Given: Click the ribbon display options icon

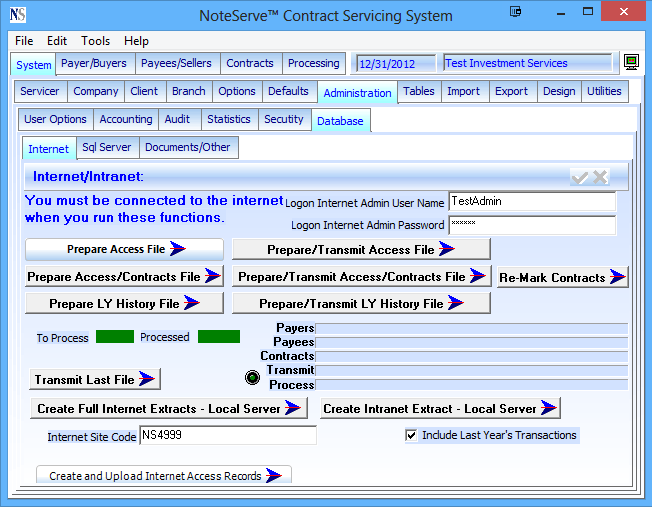Looking at the screenshot, I should [516, 14].
